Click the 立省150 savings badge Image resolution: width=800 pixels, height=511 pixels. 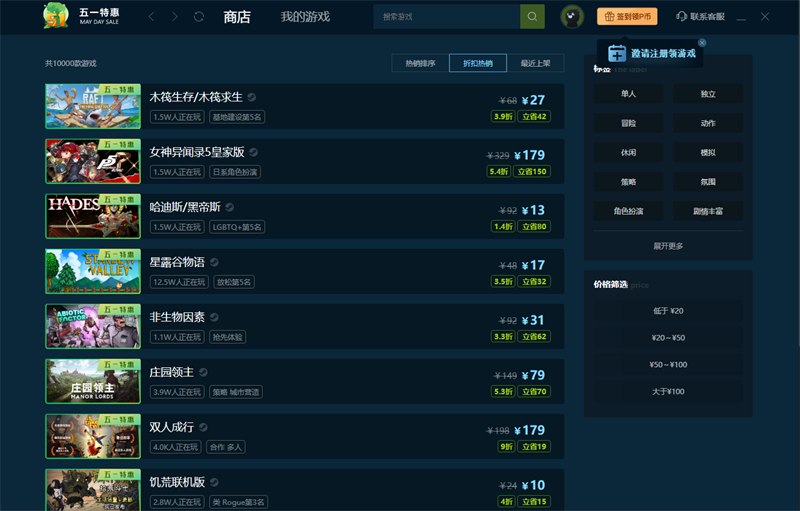click(x=532, y=172)
